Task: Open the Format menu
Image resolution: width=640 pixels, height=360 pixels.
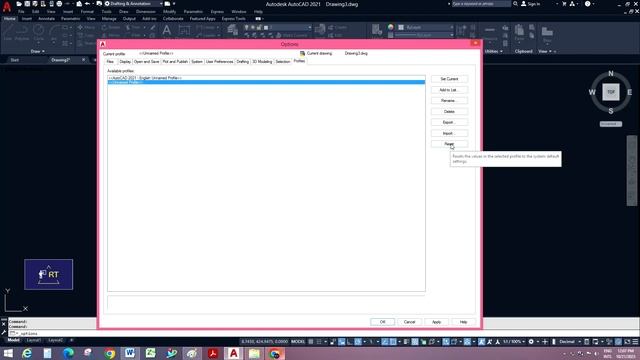Action: [x=87, y=12]
